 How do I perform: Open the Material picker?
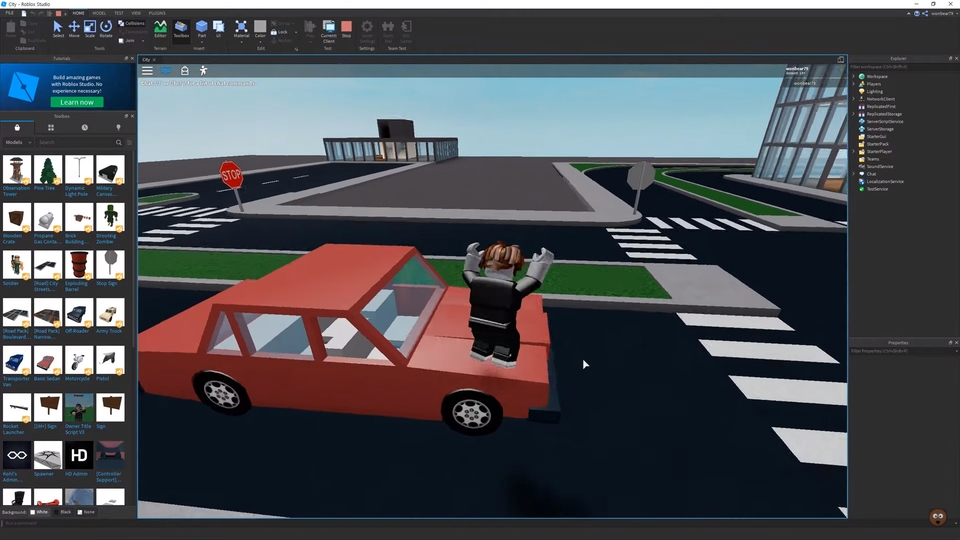click(241, 29)
